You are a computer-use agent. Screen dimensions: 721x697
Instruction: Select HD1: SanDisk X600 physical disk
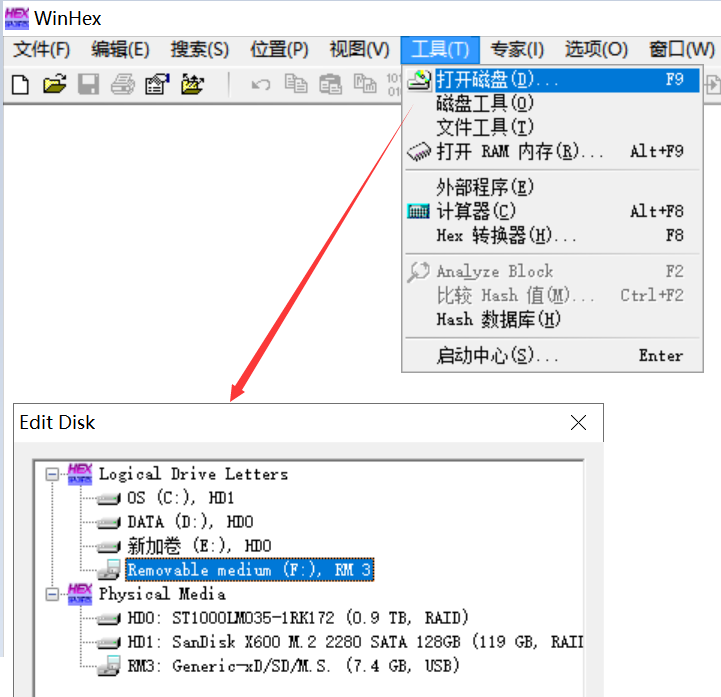click(x=355, y=642)
